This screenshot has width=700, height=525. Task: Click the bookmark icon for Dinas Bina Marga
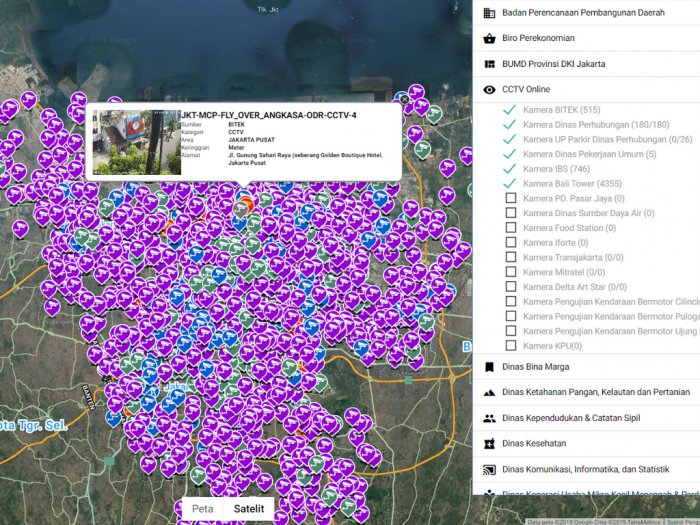(489, 367)
